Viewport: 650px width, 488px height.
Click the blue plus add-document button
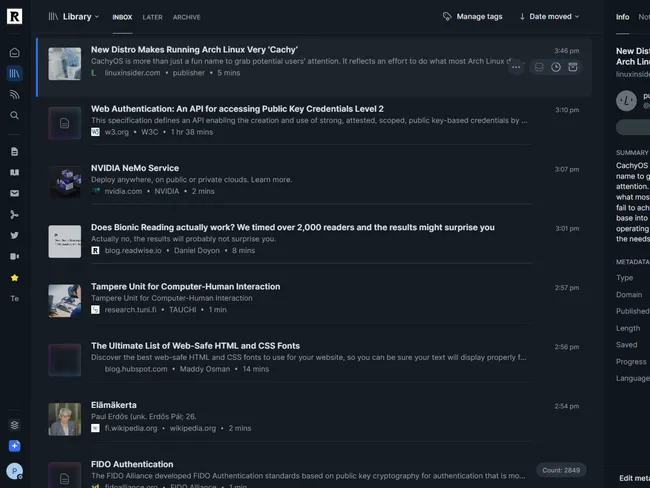[15, 446]
